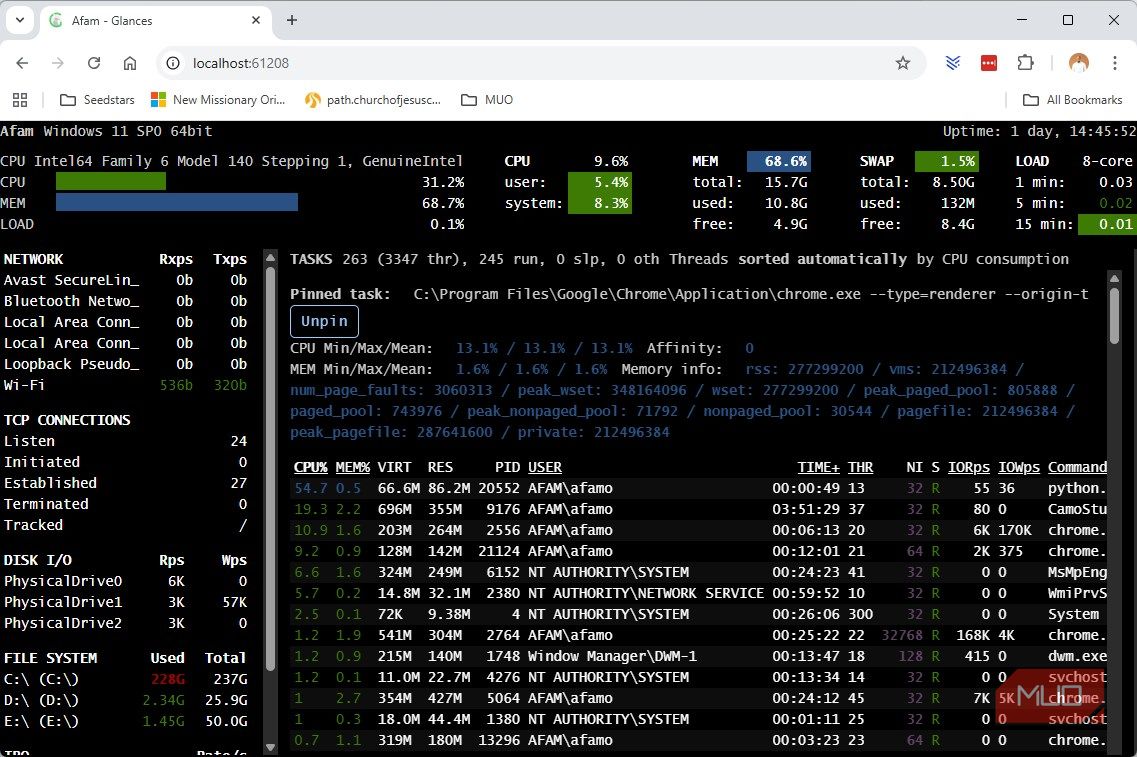Image resolution: width=1137 pixels, height=757 pixels.
Task: Click the Uptime text in header
Action: 1039,131
